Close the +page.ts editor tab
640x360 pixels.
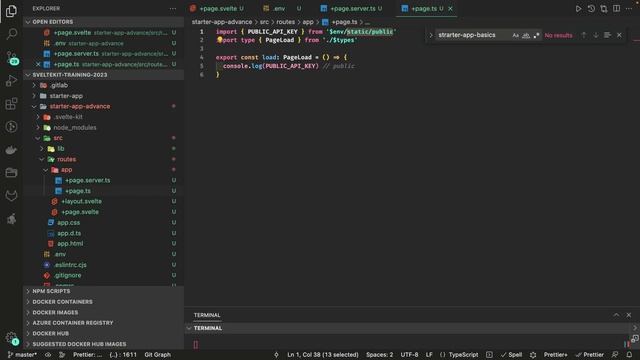(x=450, y=9)
